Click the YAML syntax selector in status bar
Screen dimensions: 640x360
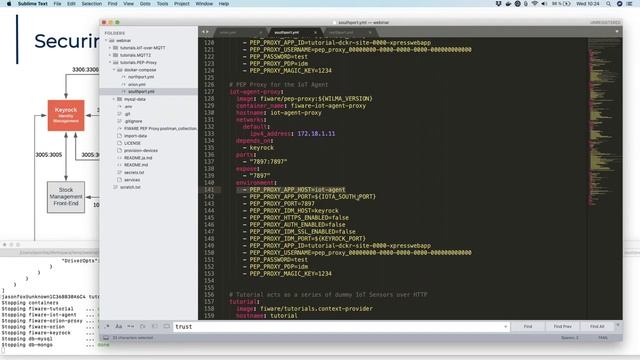tap(602, 338)
